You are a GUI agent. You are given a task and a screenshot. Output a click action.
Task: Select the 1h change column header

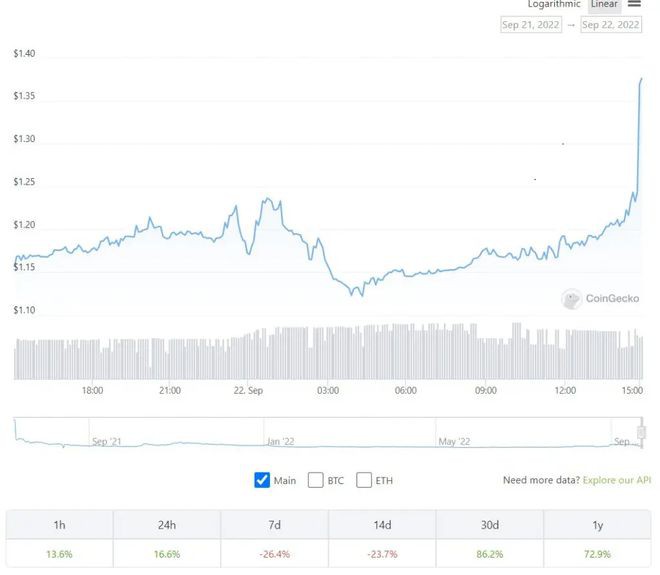[59, 524]
